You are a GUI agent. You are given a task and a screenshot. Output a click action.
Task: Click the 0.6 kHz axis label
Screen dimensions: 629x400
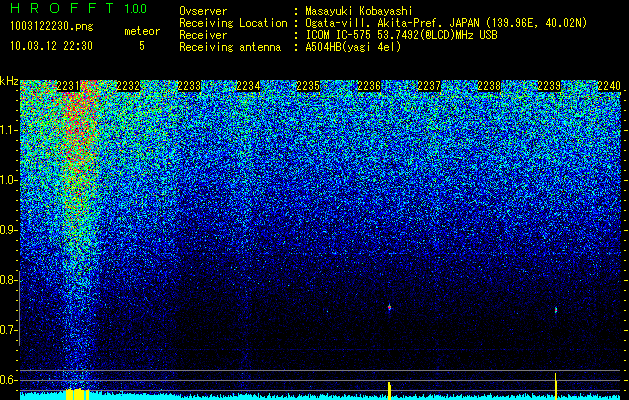point(9,380)
